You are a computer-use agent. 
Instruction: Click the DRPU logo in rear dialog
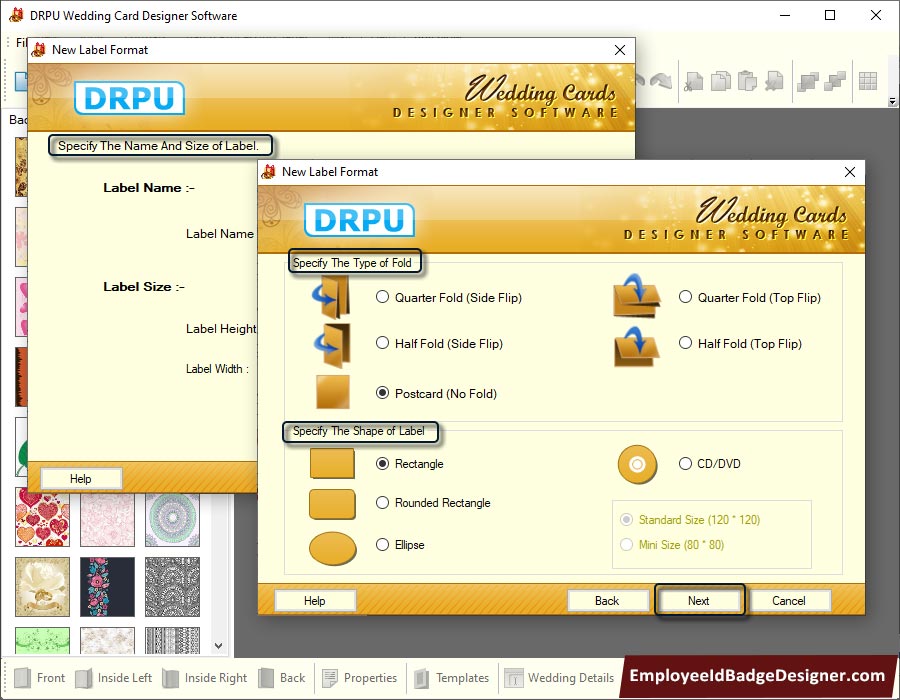click(x=129, y=98)
